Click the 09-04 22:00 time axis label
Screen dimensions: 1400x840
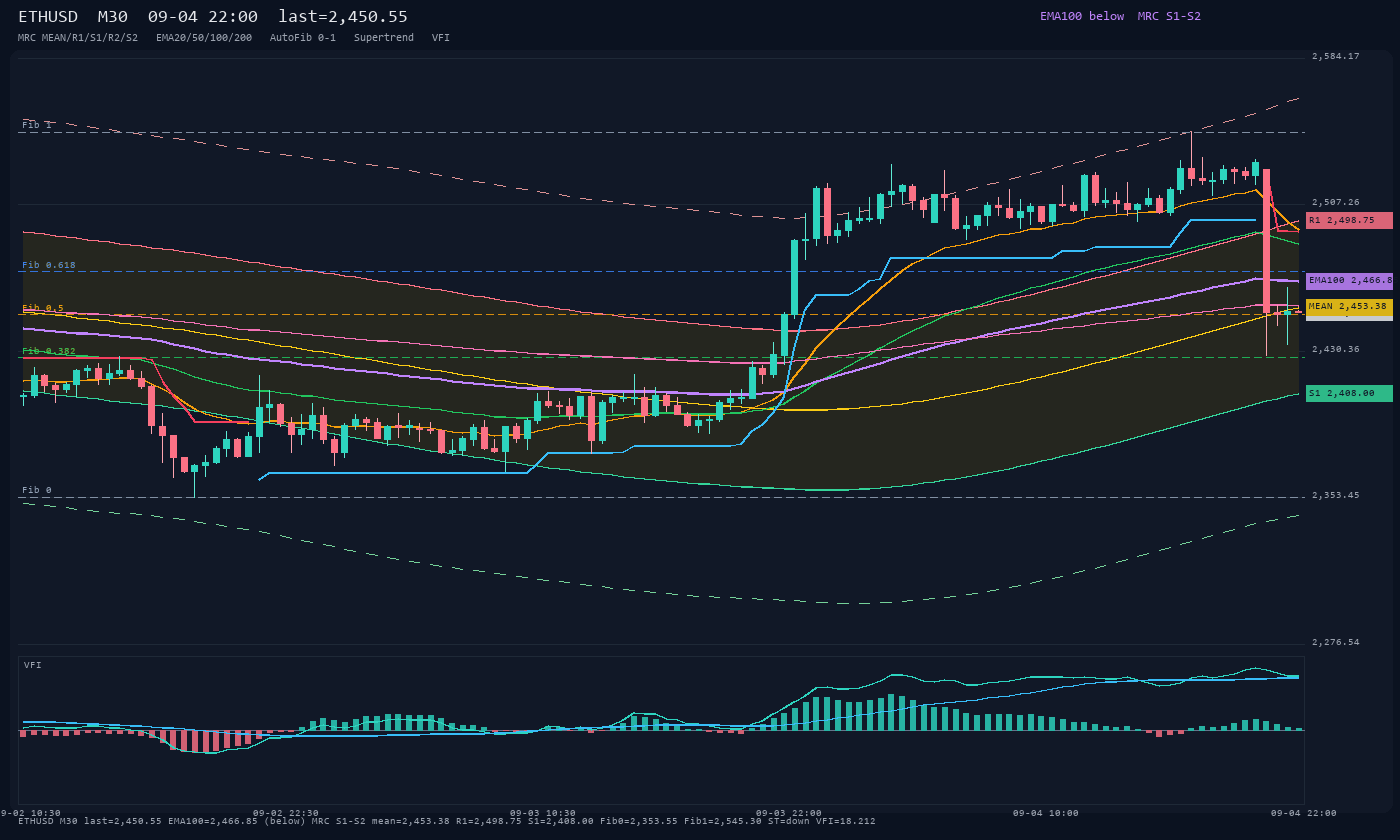click(1303, 813)
